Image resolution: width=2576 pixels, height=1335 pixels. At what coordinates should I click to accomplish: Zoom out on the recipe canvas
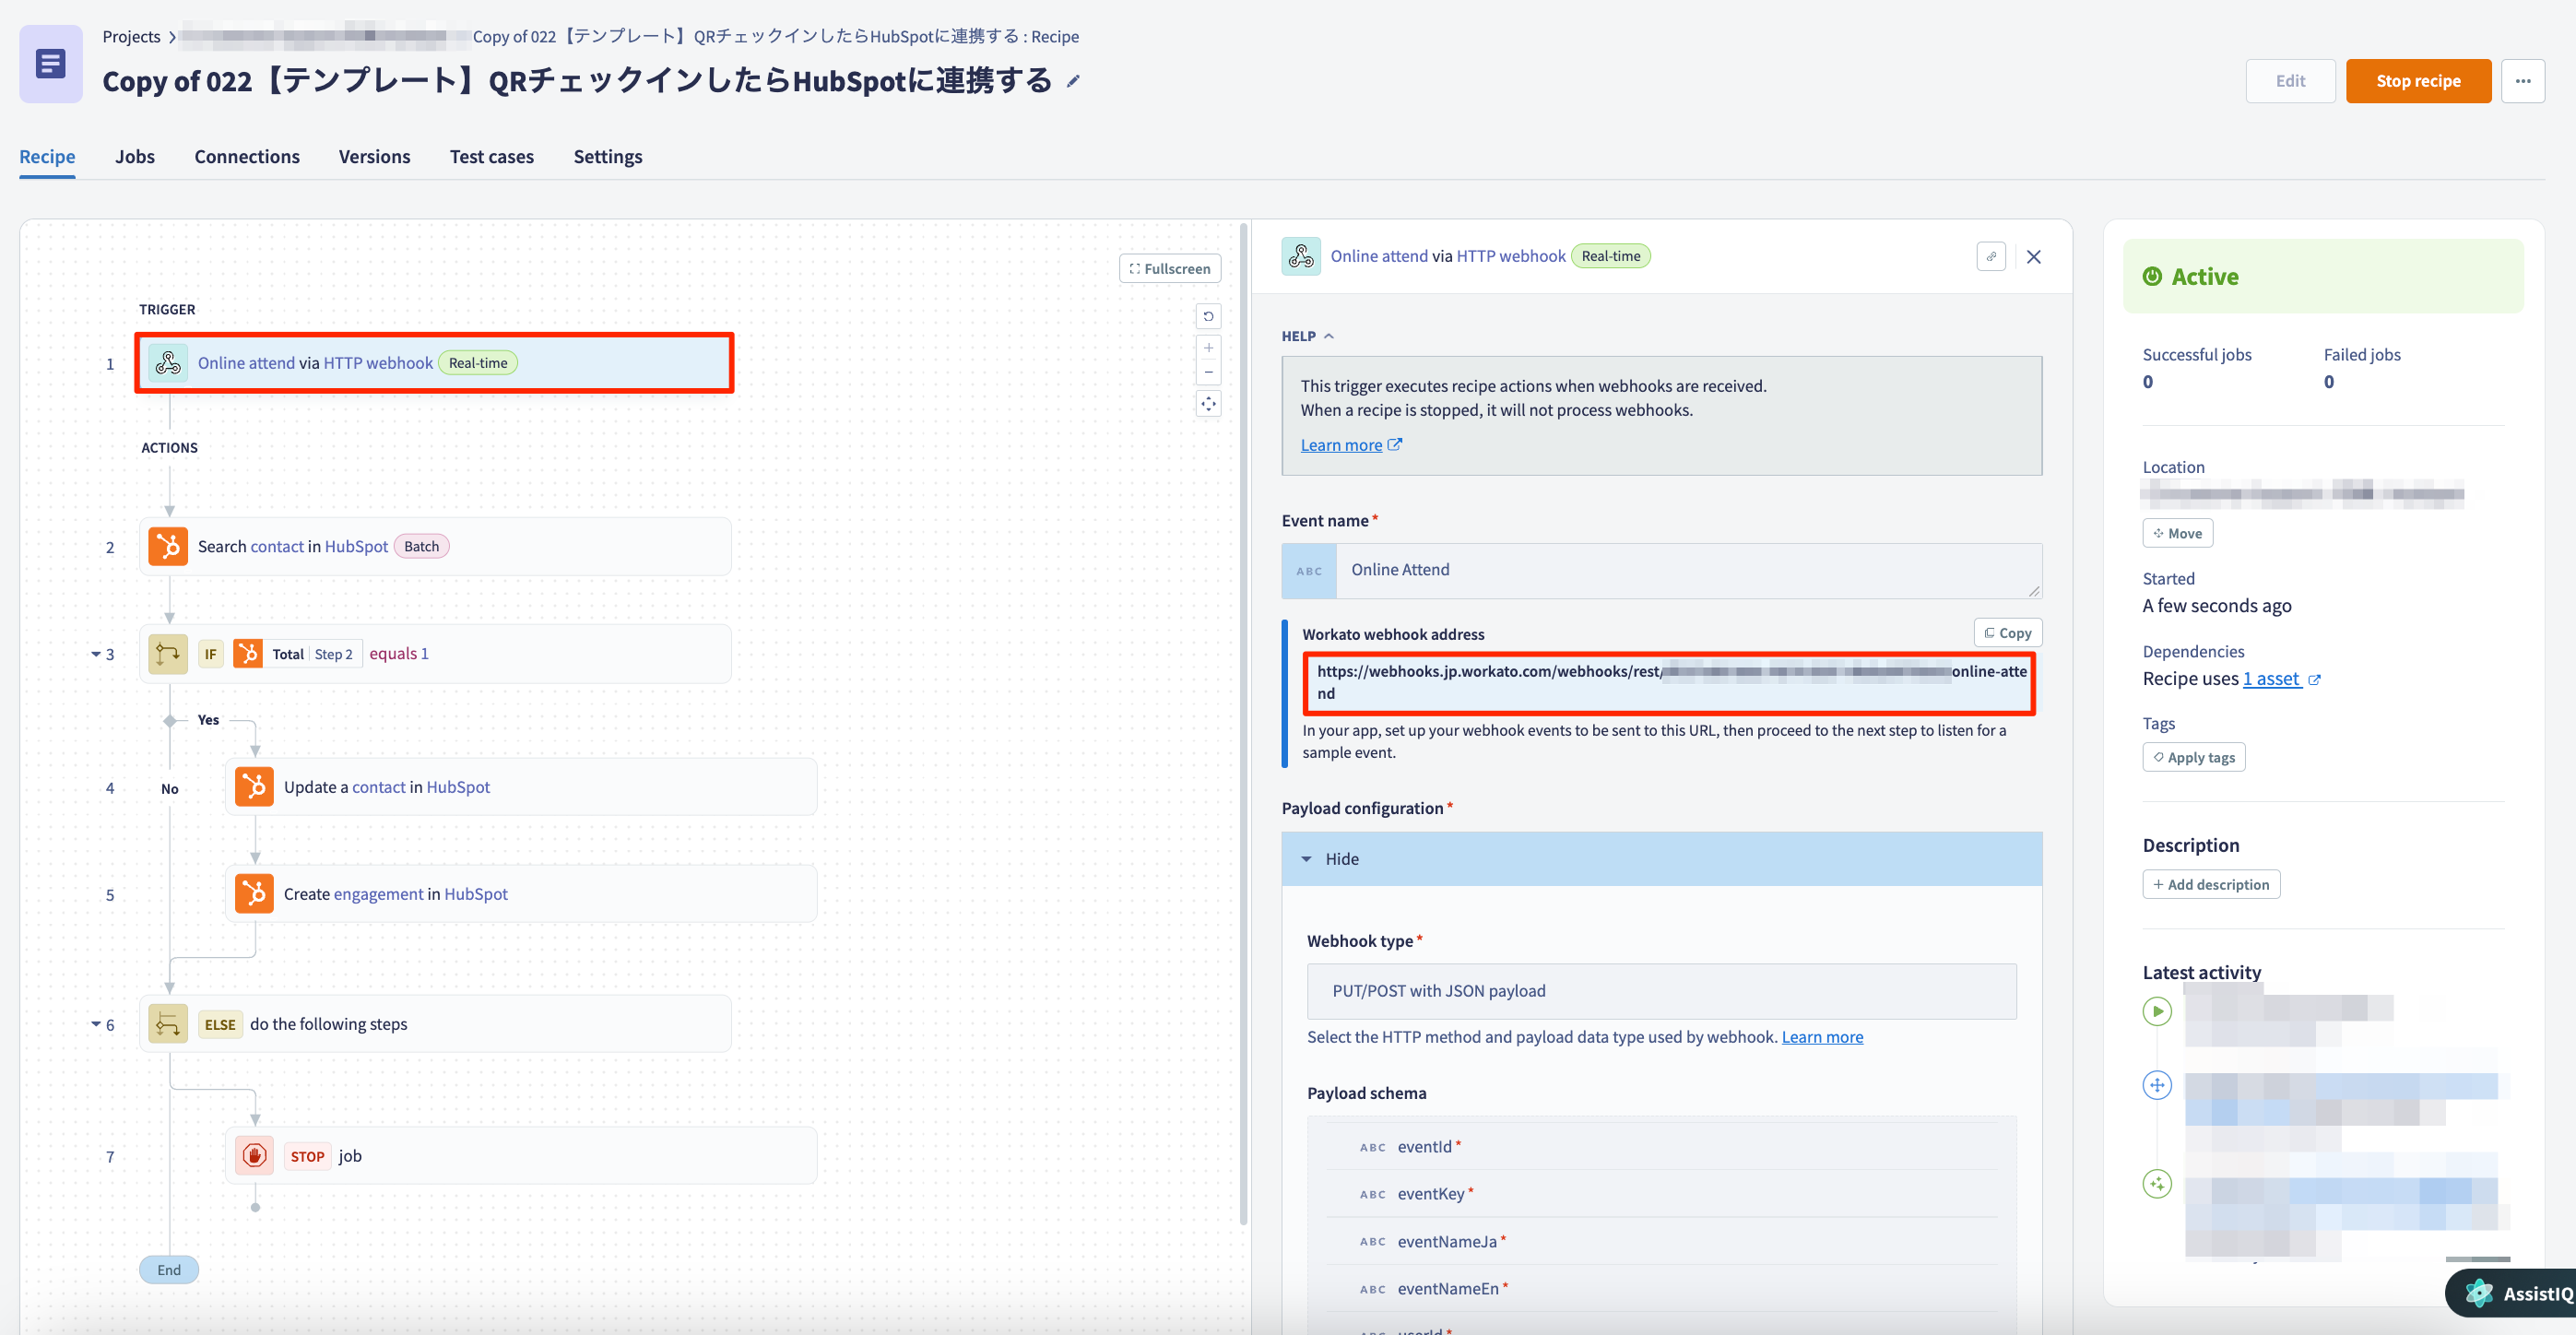(1208, 372)
